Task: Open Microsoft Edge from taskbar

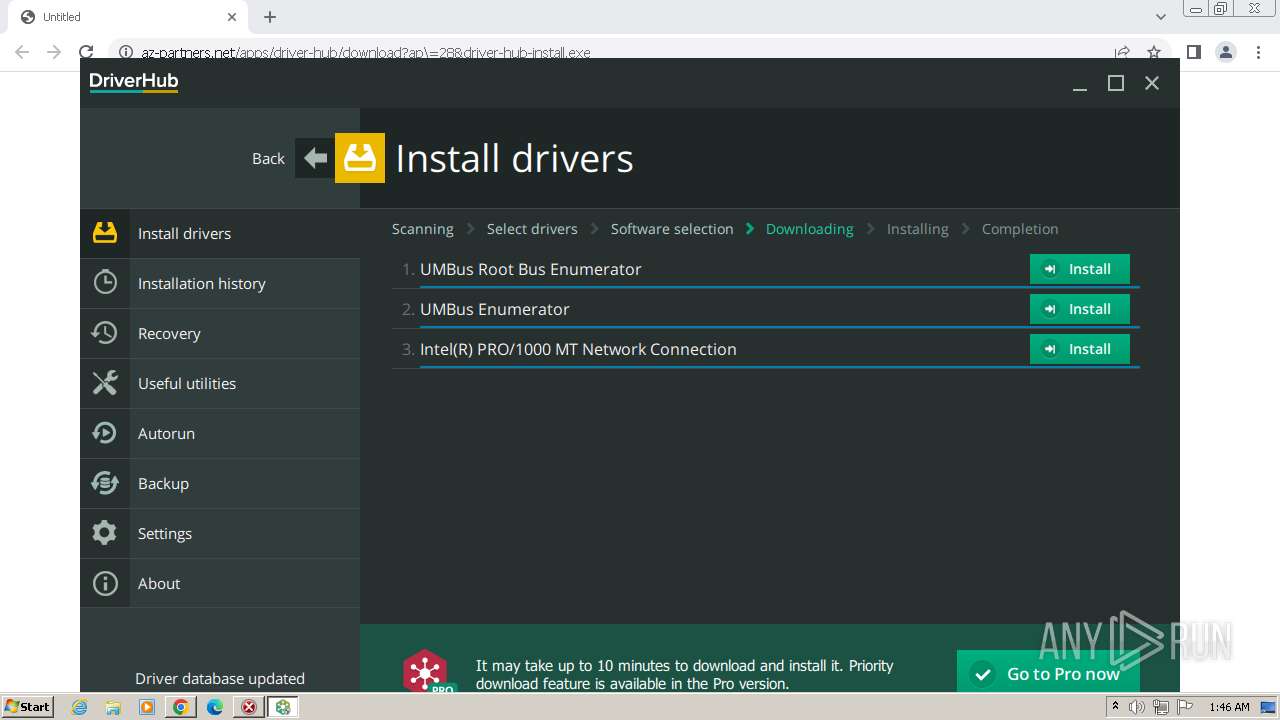Action: 214,707
